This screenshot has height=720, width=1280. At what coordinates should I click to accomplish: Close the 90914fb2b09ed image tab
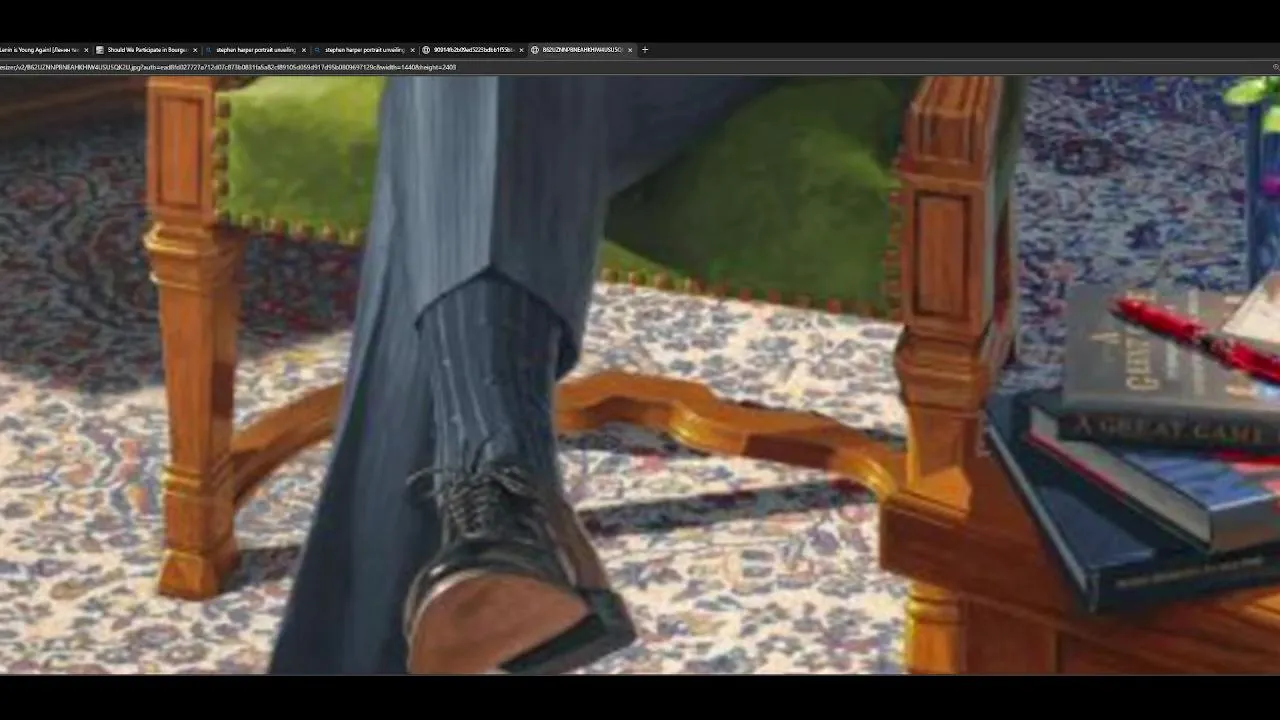521,49
